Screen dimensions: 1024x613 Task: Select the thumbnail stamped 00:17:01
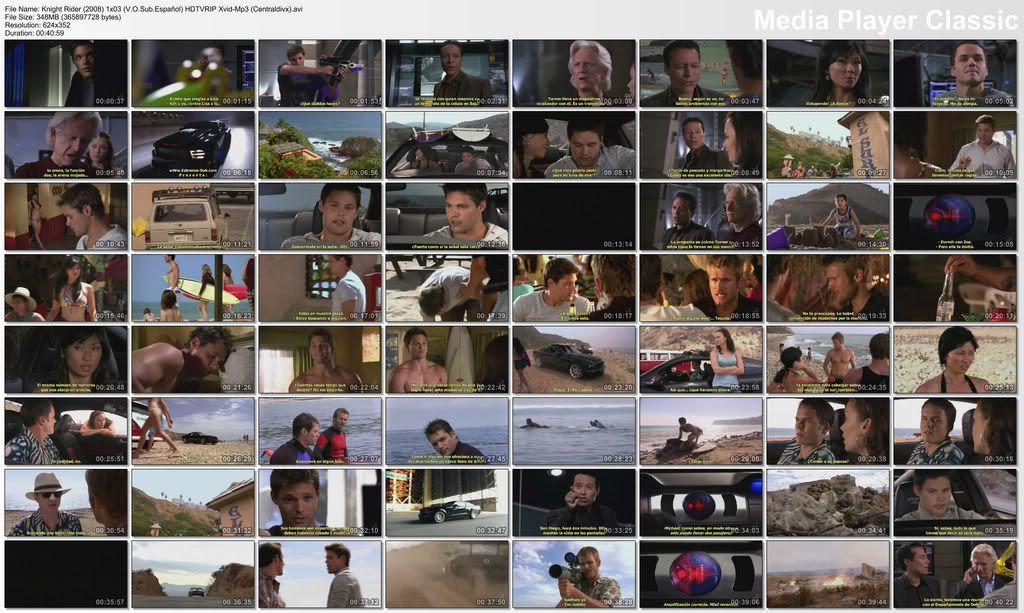(x=320, y=288)
